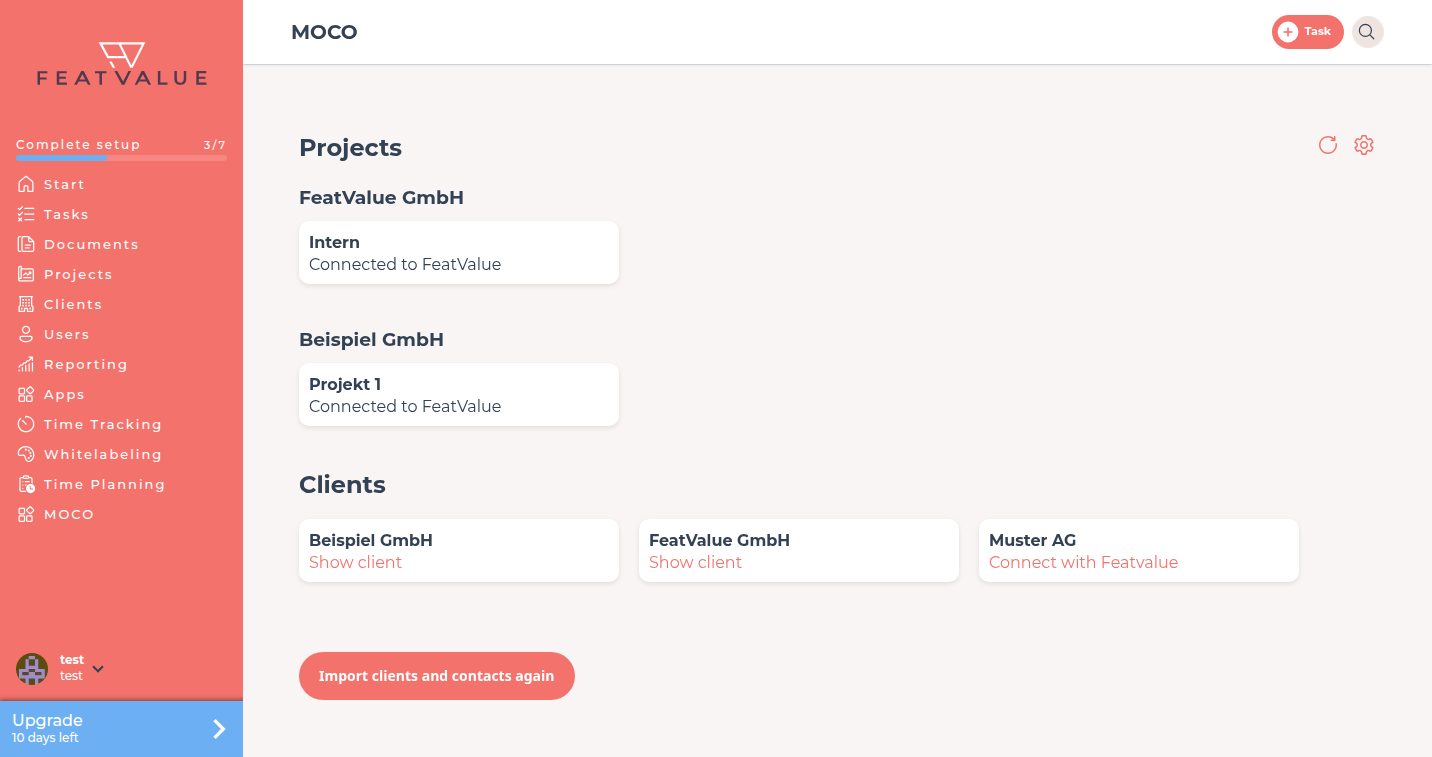Click the Whitelabeling palette icon

pos(26,454)
